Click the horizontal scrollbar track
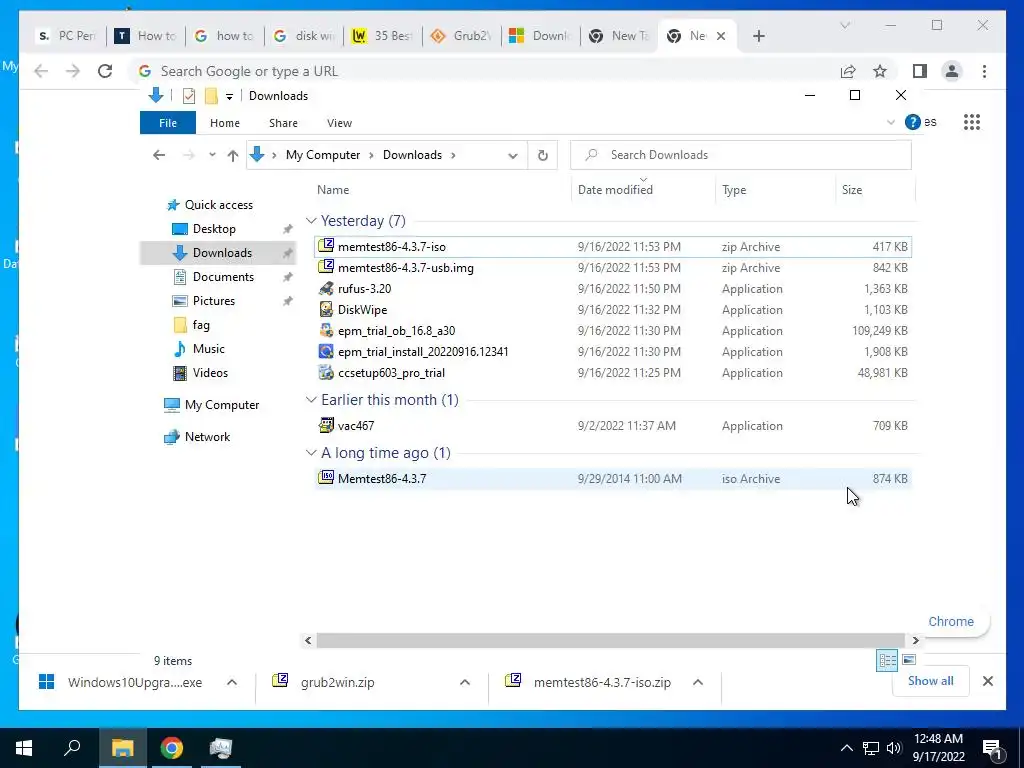Viewport: 1024px width, 768px height. tap(611, 641)
